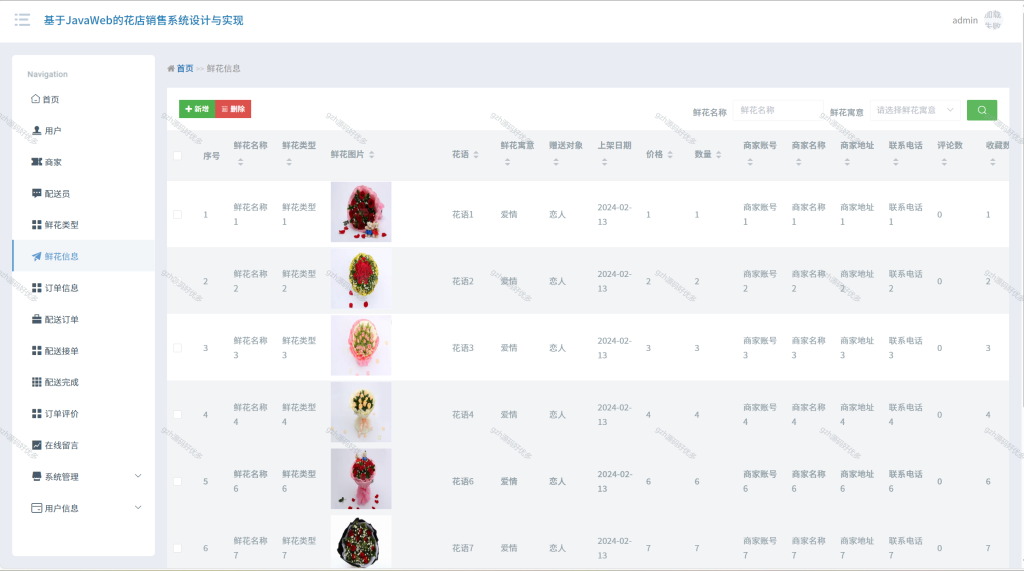Viewport: 1024px width, 571px height.
Task: Sort by 上架日期 column arrows
Action: point(604,162)
